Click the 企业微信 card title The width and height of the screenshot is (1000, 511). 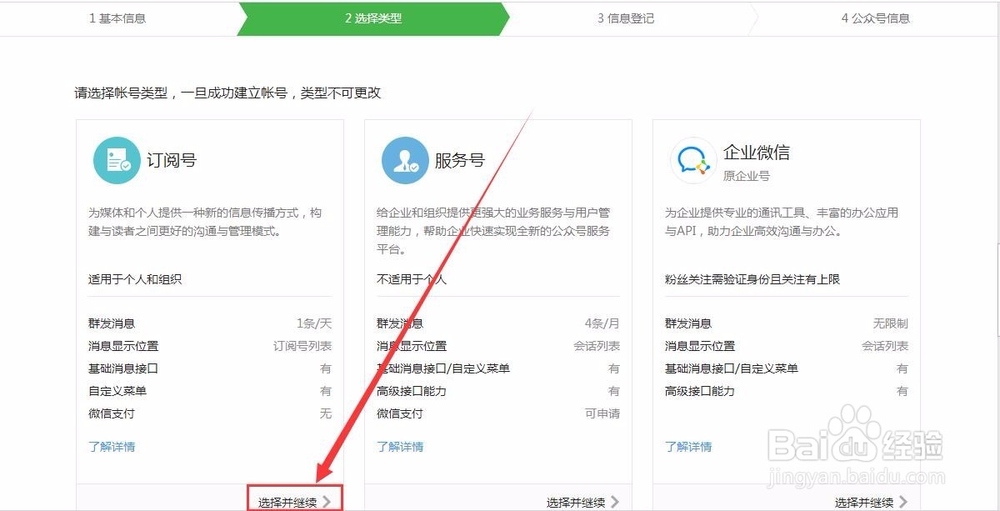pyautogui.click(x=756, y=152)
